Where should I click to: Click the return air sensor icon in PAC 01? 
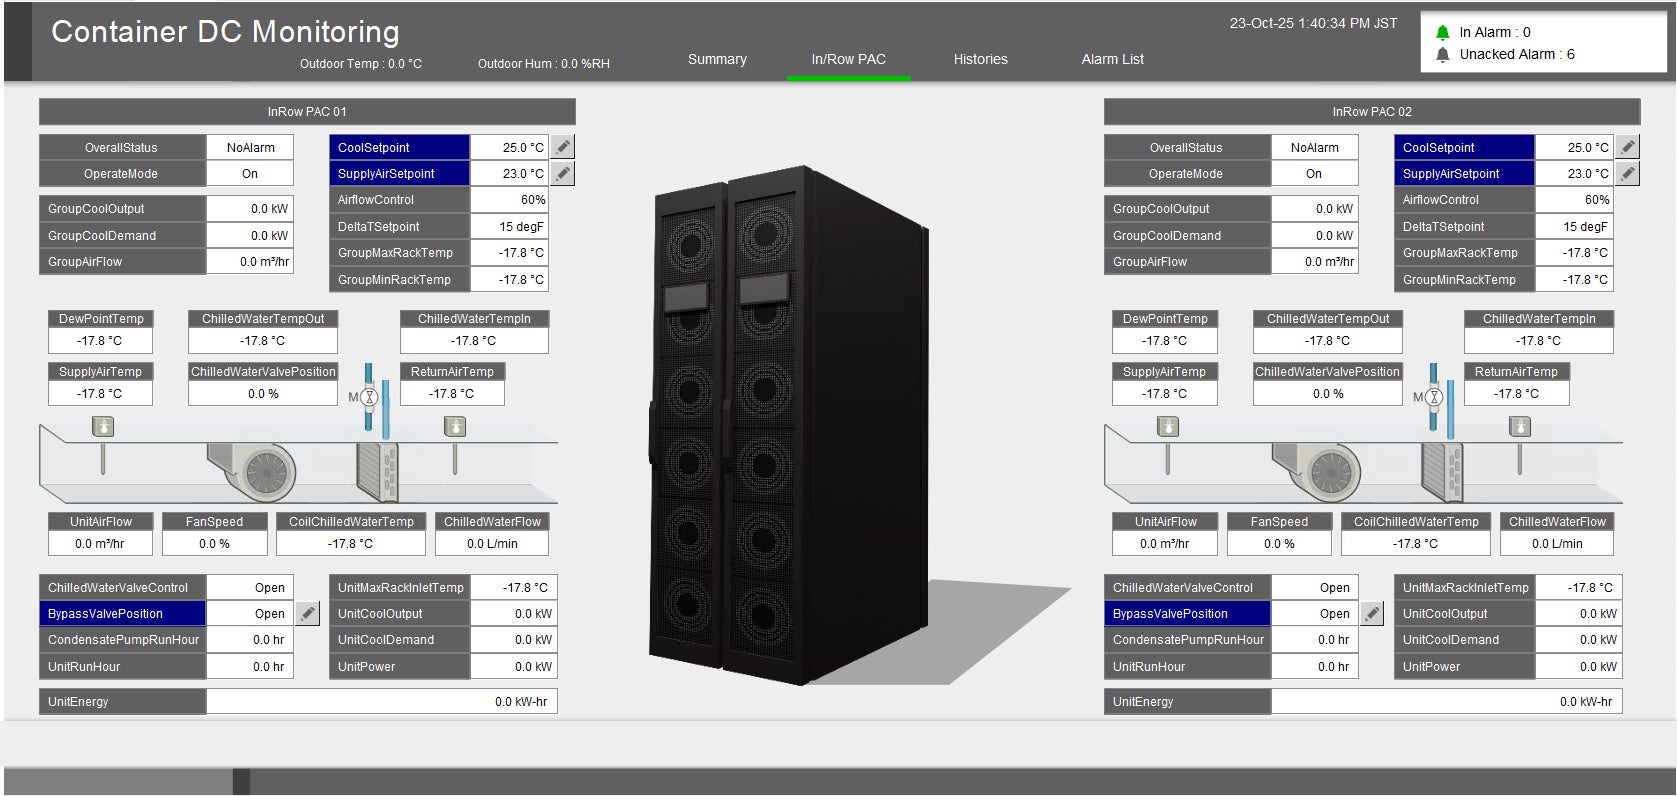(x=455, y=428)
